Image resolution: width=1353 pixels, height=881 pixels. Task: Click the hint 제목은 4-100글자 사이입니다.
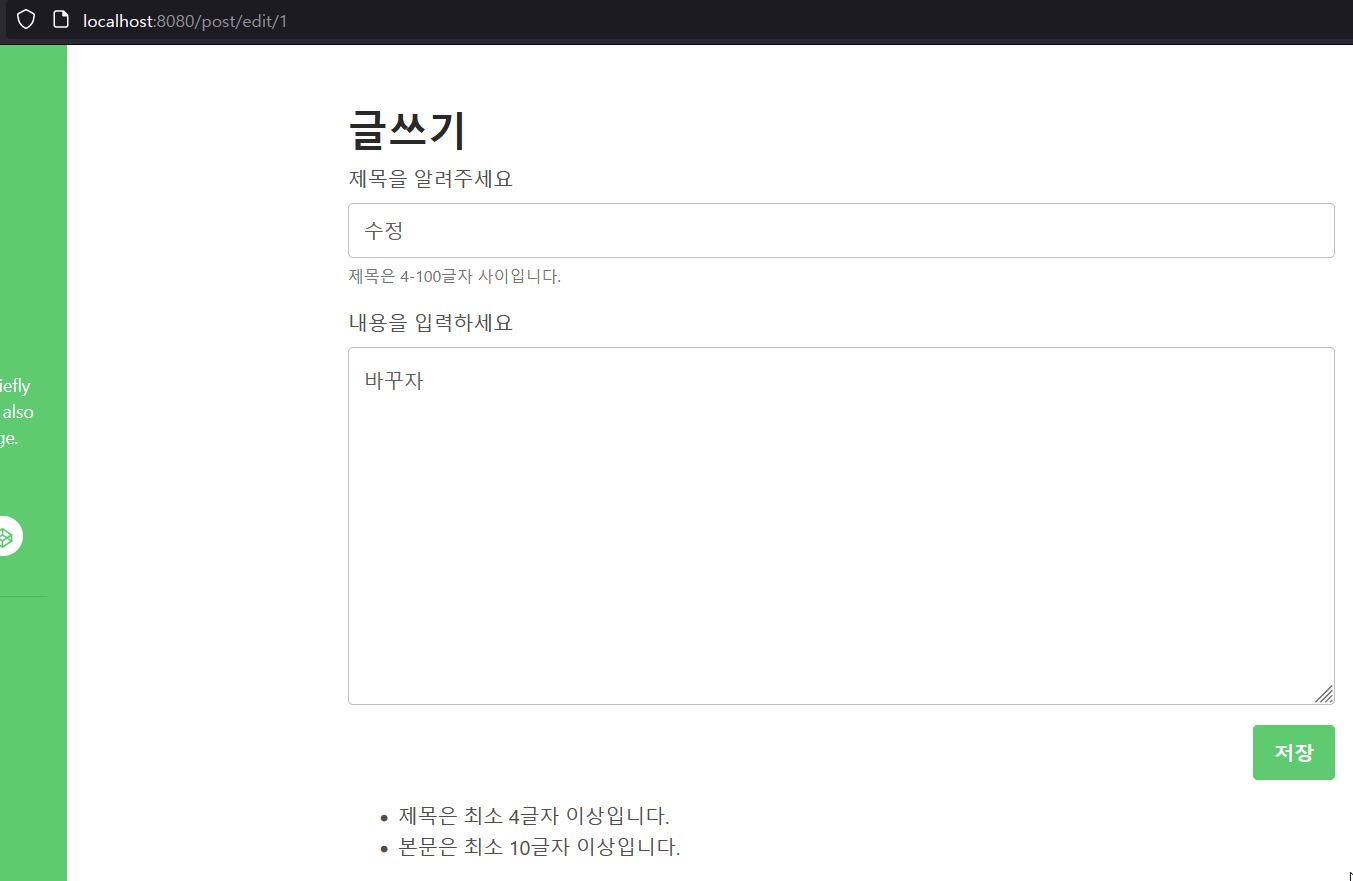[454, 276]
